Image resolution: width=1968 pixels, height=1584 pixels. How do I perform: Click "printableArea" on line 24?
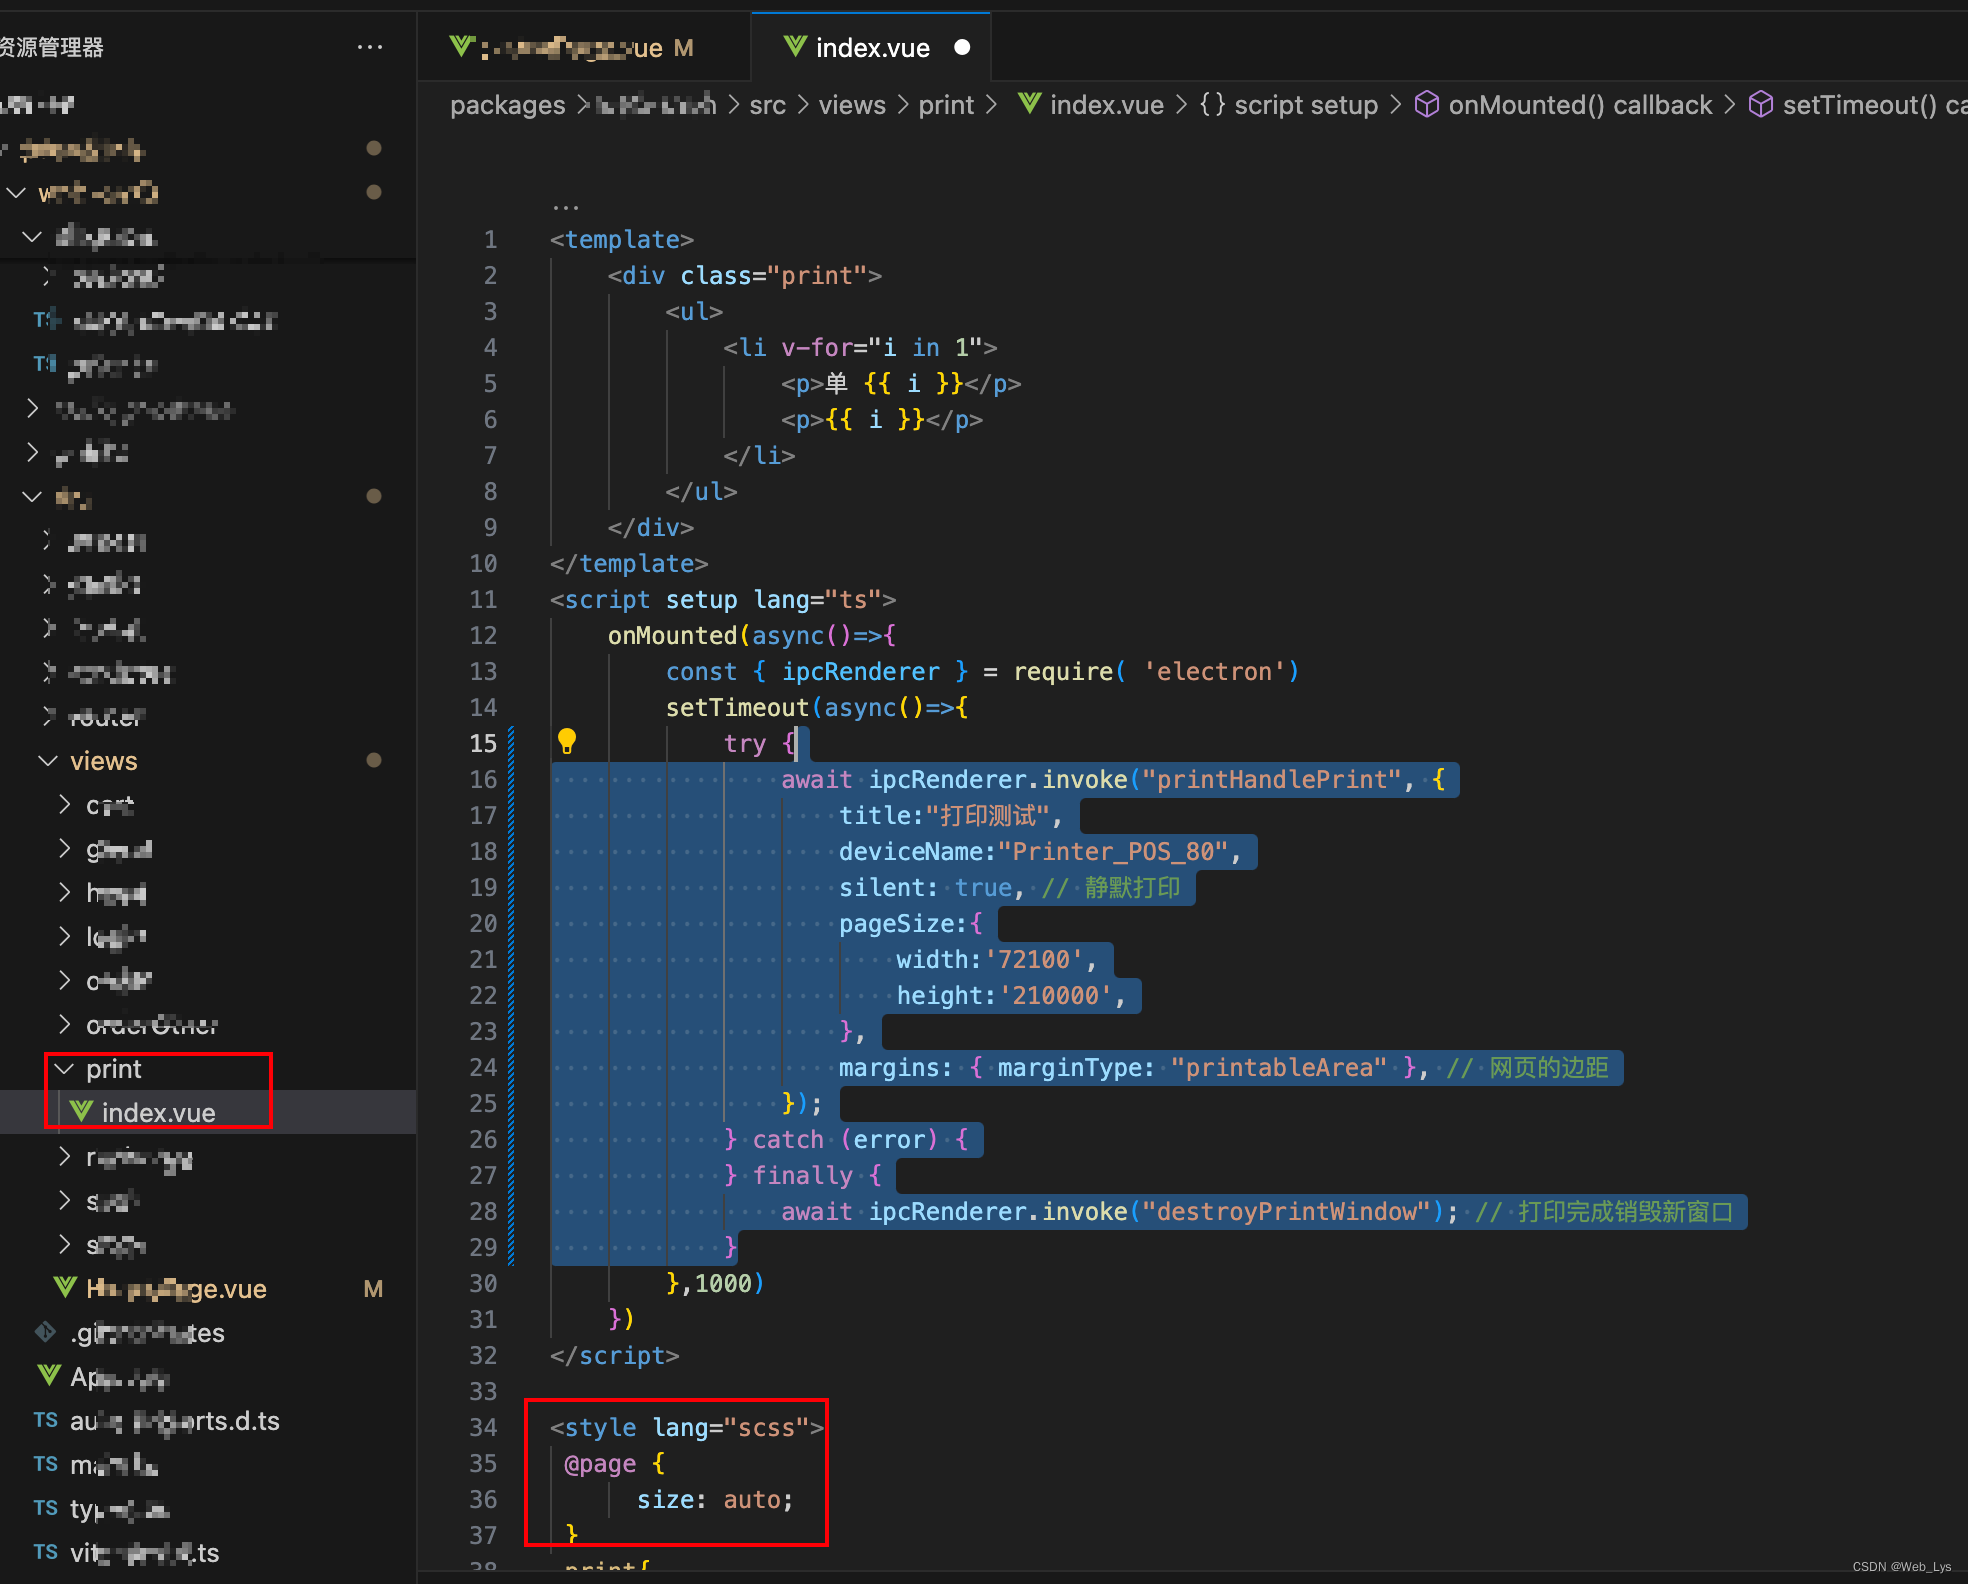1279,1067
